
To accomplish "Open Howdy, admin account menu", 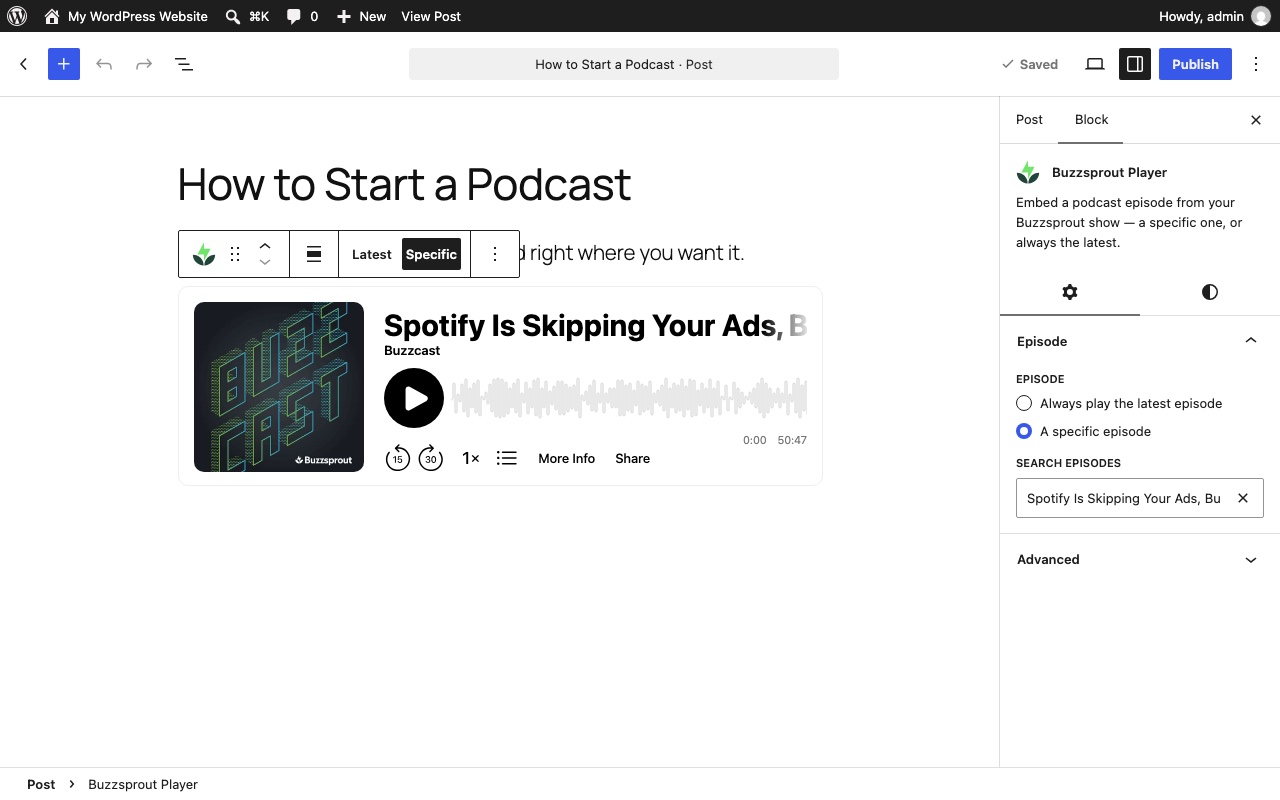I will 1214,16.
